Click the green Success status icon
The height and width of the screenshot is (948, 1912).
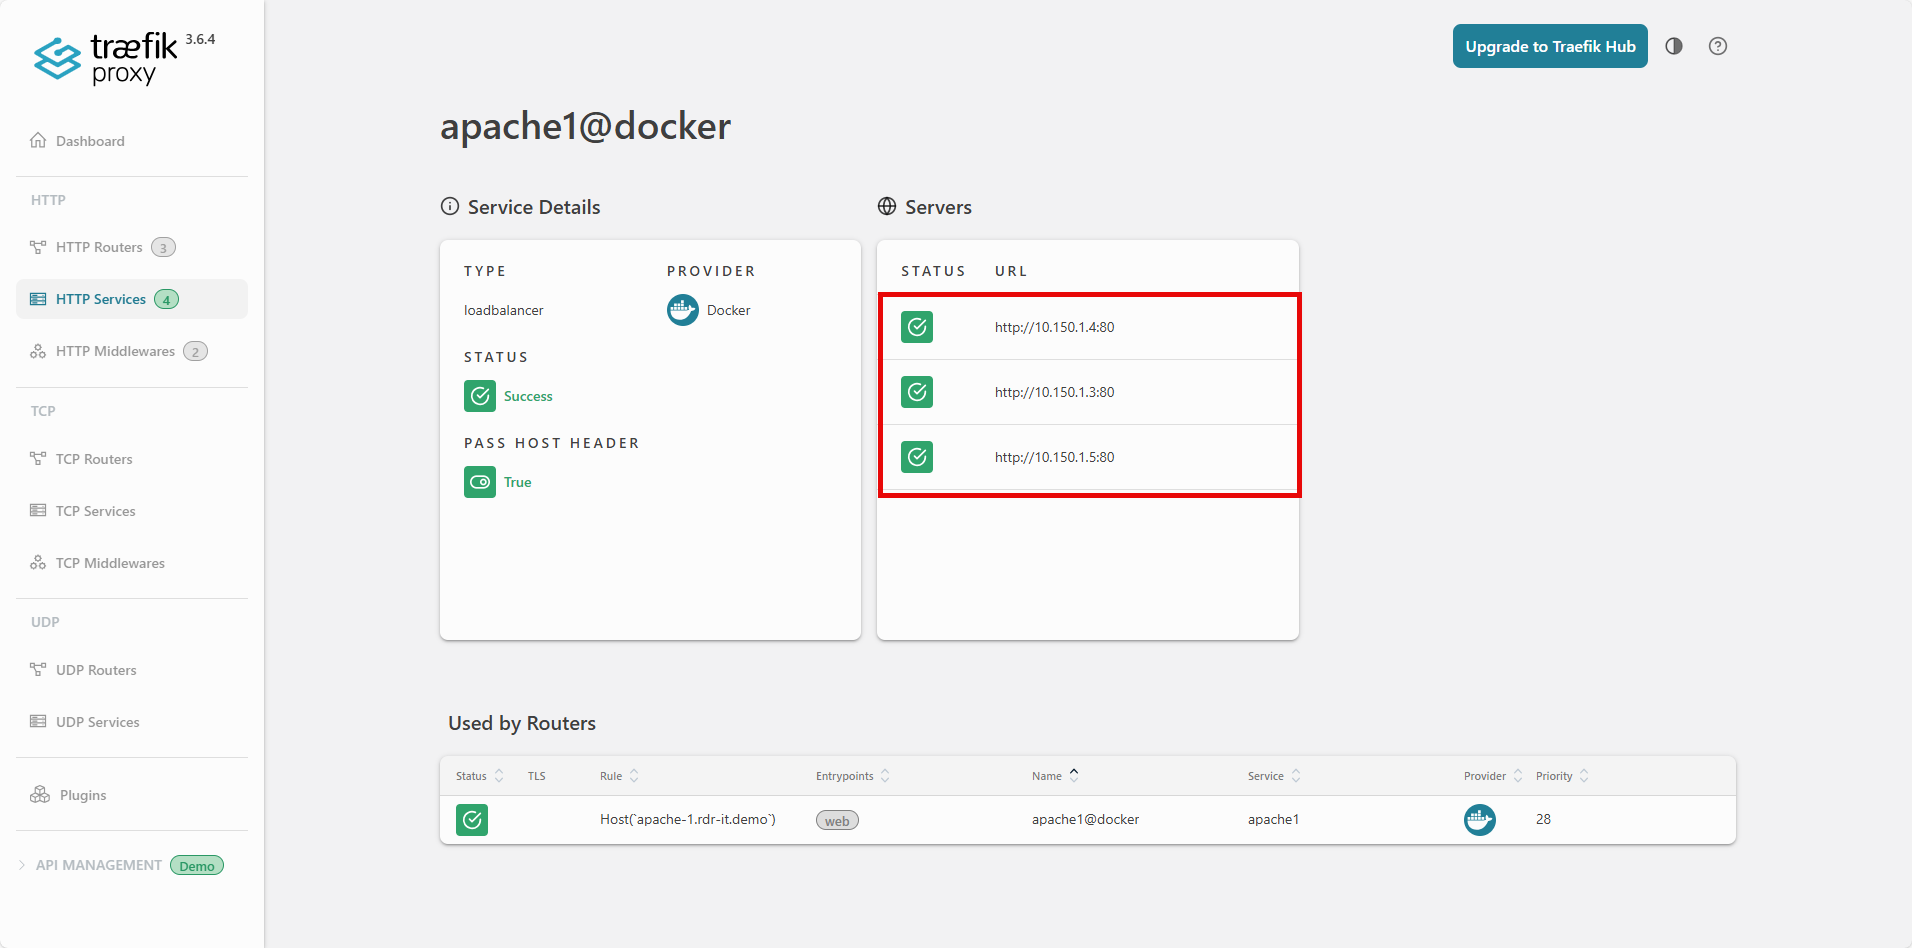click(x=480, y=396)
